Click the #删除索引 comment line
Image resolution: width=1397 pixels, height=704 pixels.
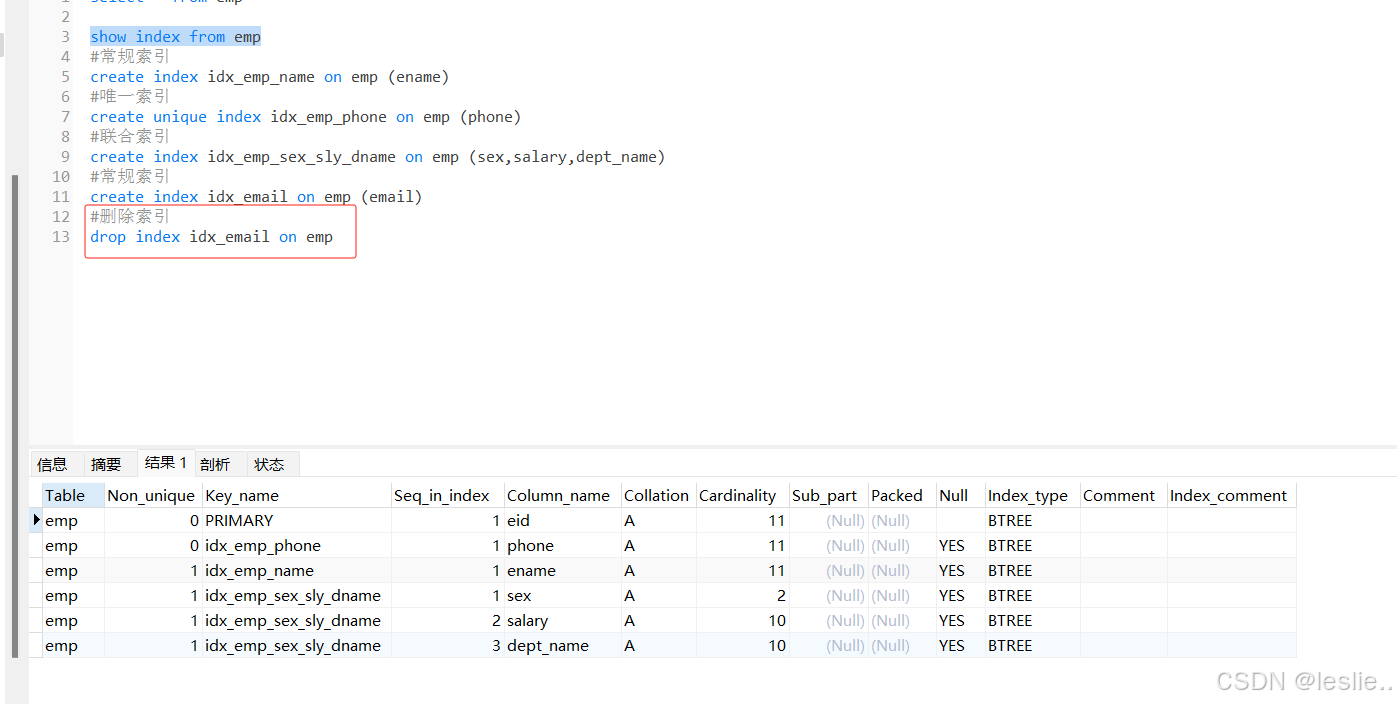tap(130, 217)
